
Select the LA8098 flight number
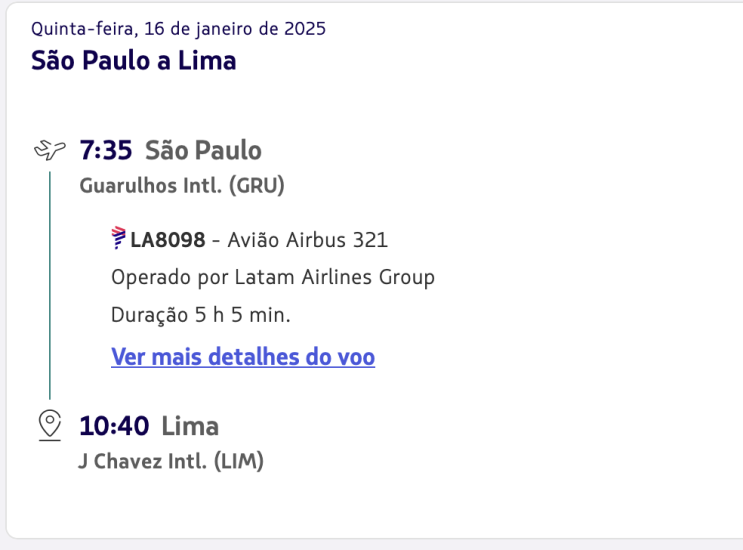coord(168,240)
